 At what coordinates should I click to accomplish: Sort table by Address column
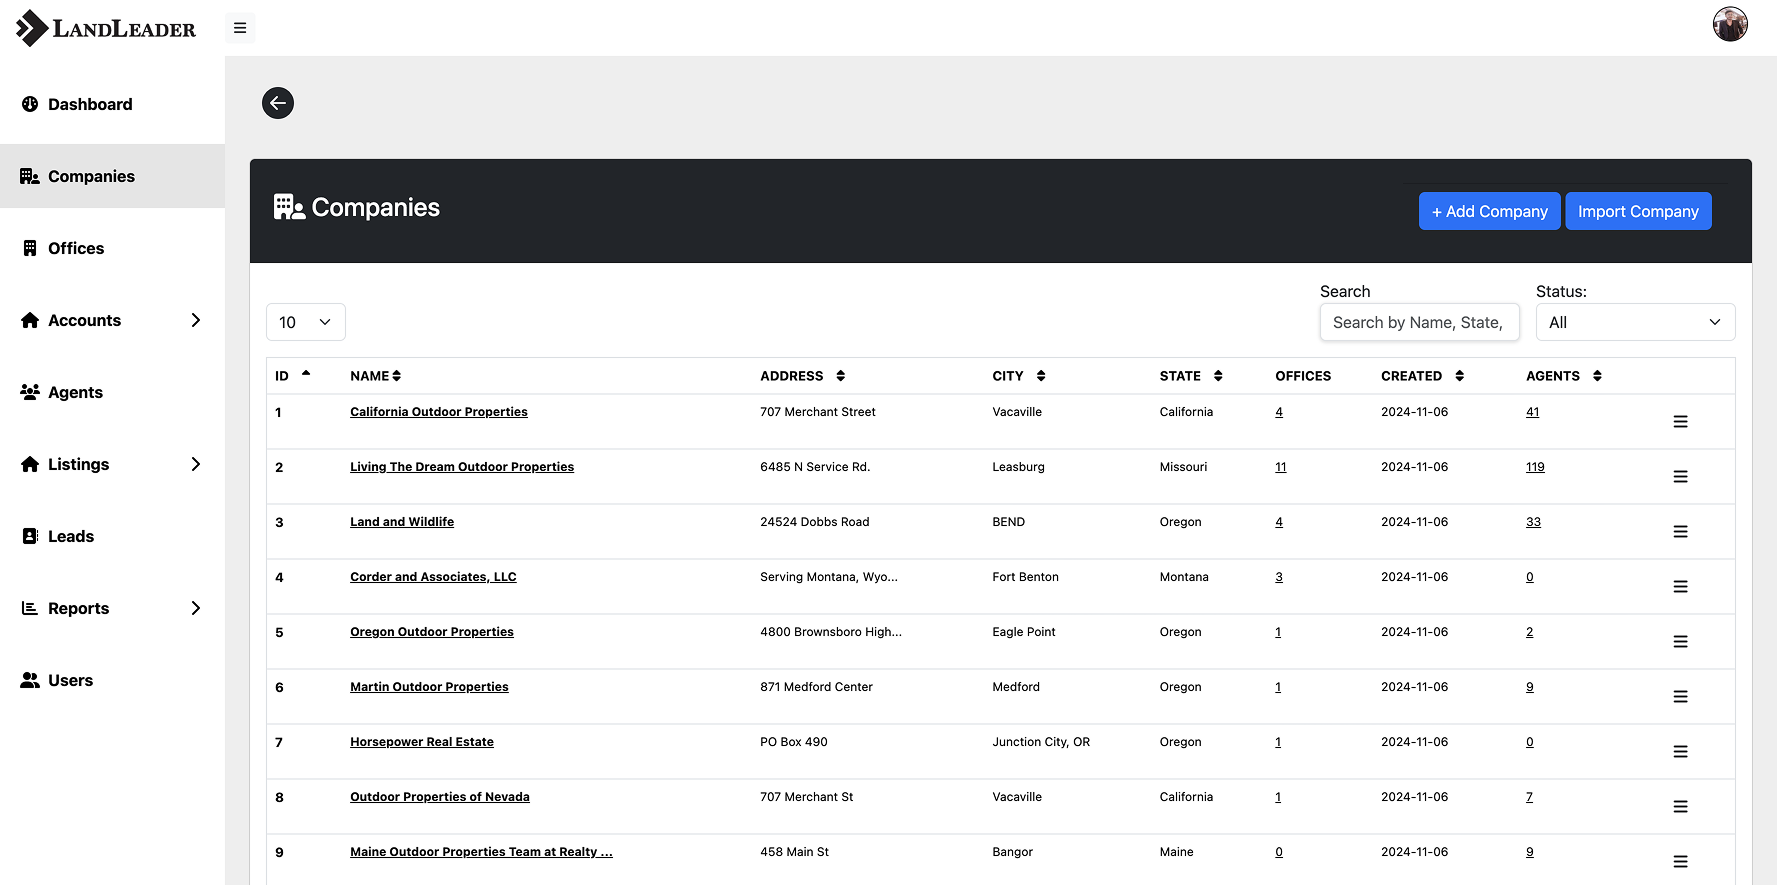coord(803,376)
